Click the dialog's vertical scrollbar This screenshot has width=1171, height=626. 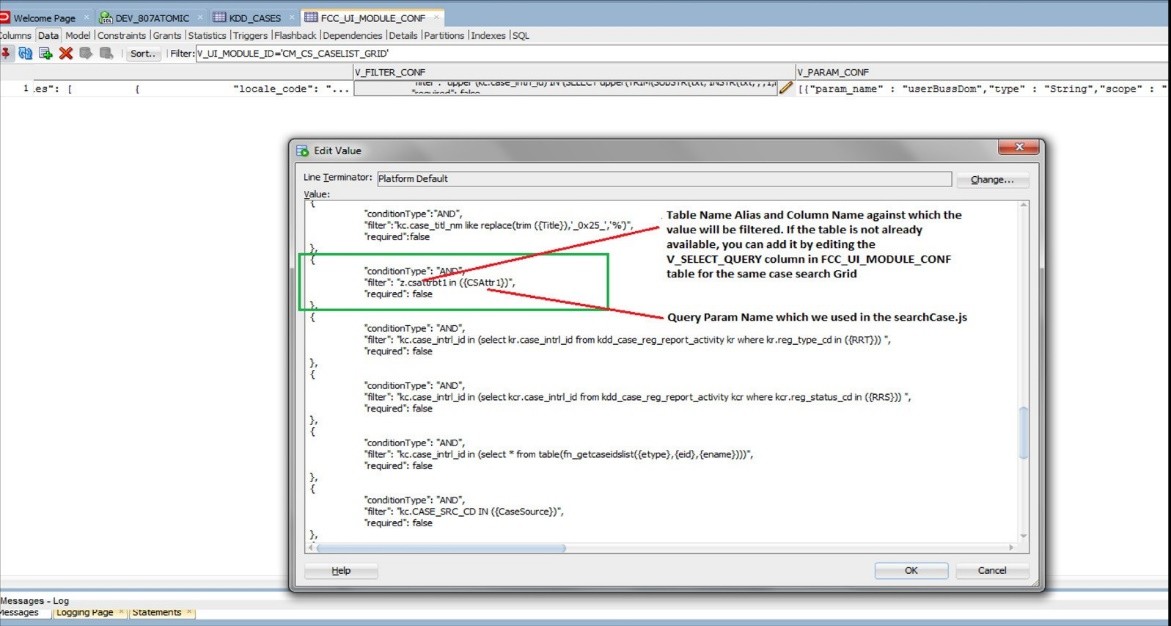click(1023, 430)
